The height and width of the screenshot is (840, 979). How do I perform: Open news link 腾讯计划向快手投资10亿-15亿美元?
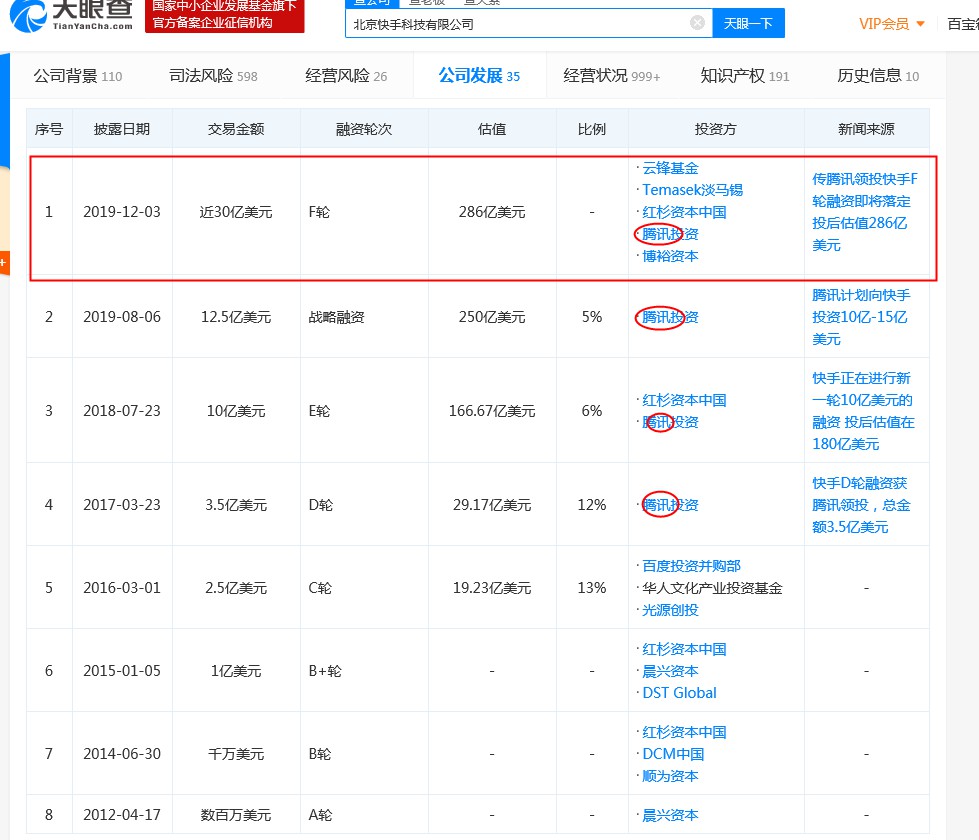861,317
